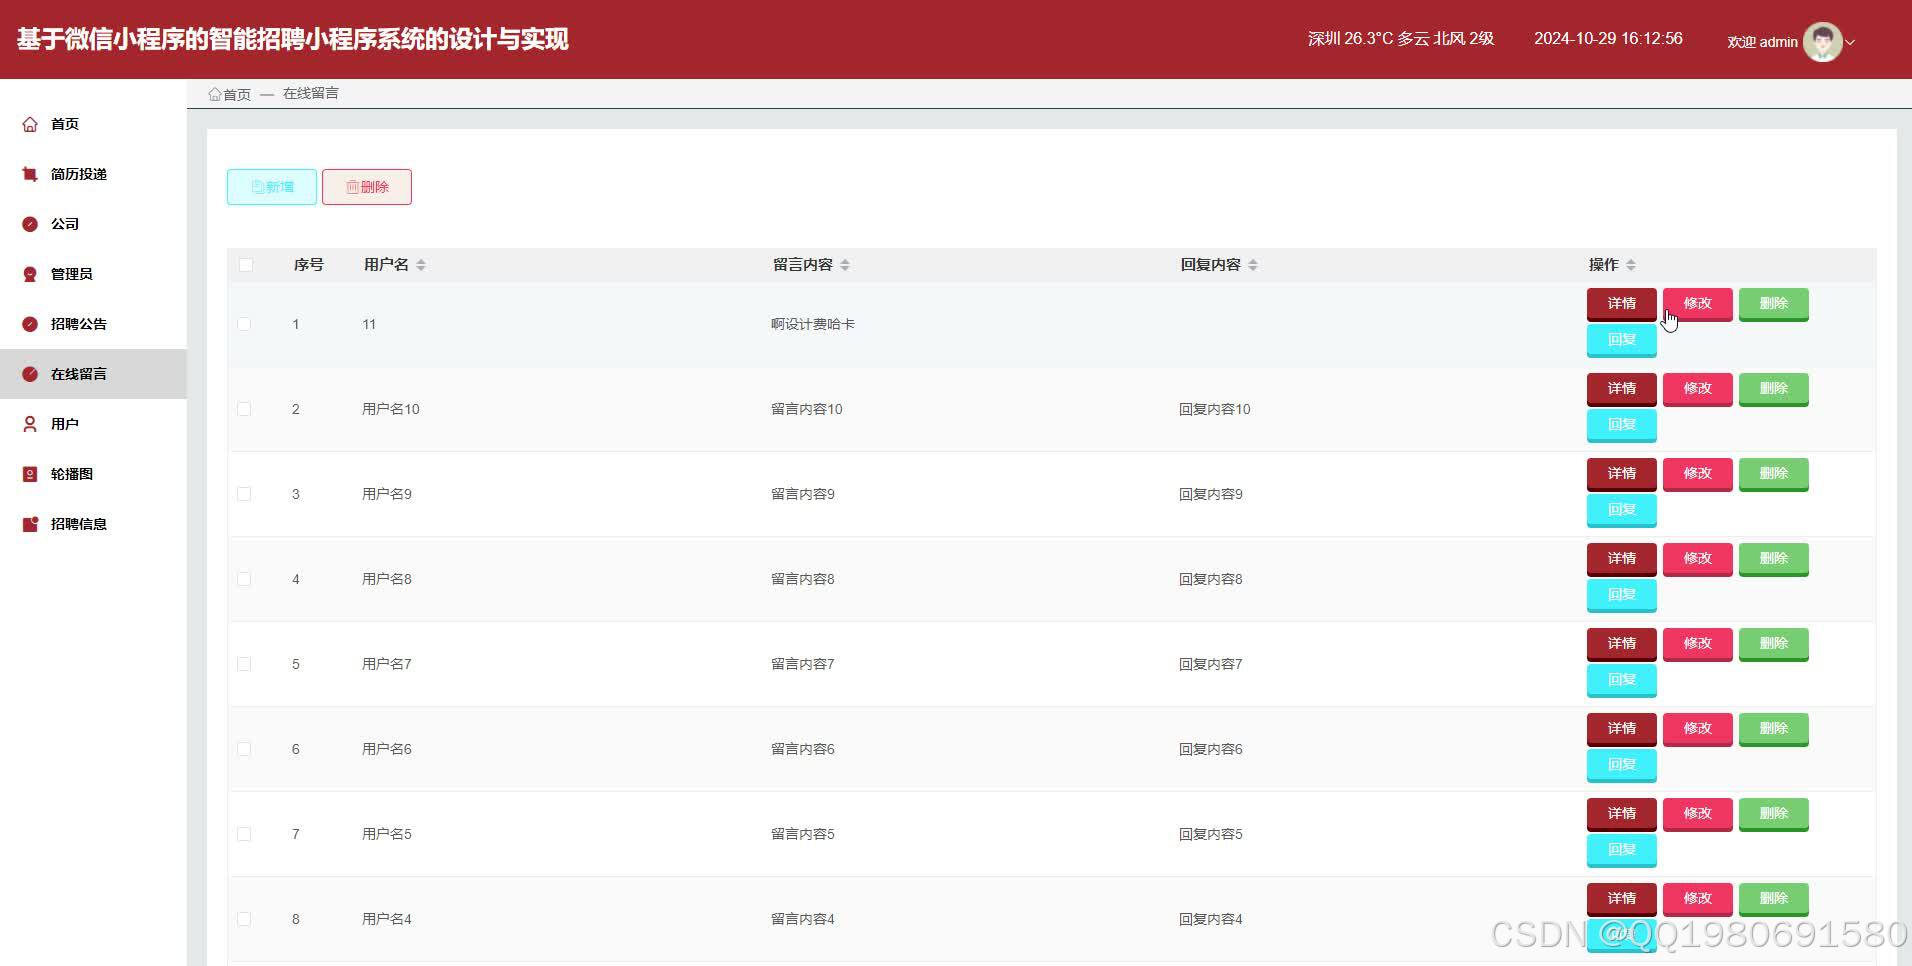
Task: Open 用户 in the sidebar menu
Action: click(x=93, y=424)
